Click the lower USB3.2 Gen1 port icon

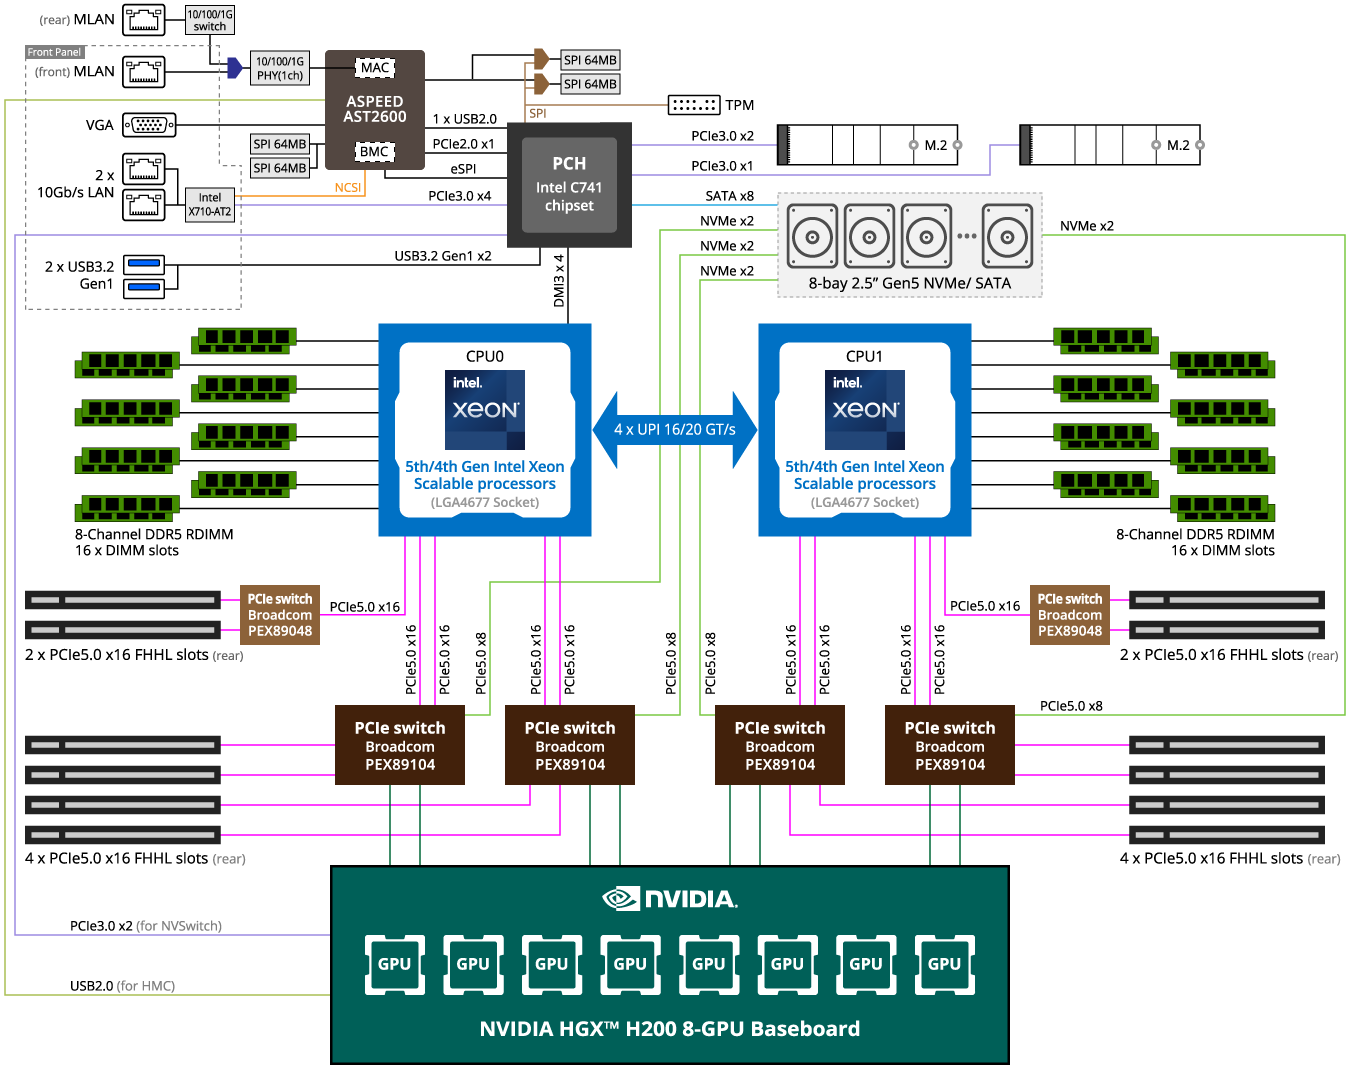[x=144, y=288]
